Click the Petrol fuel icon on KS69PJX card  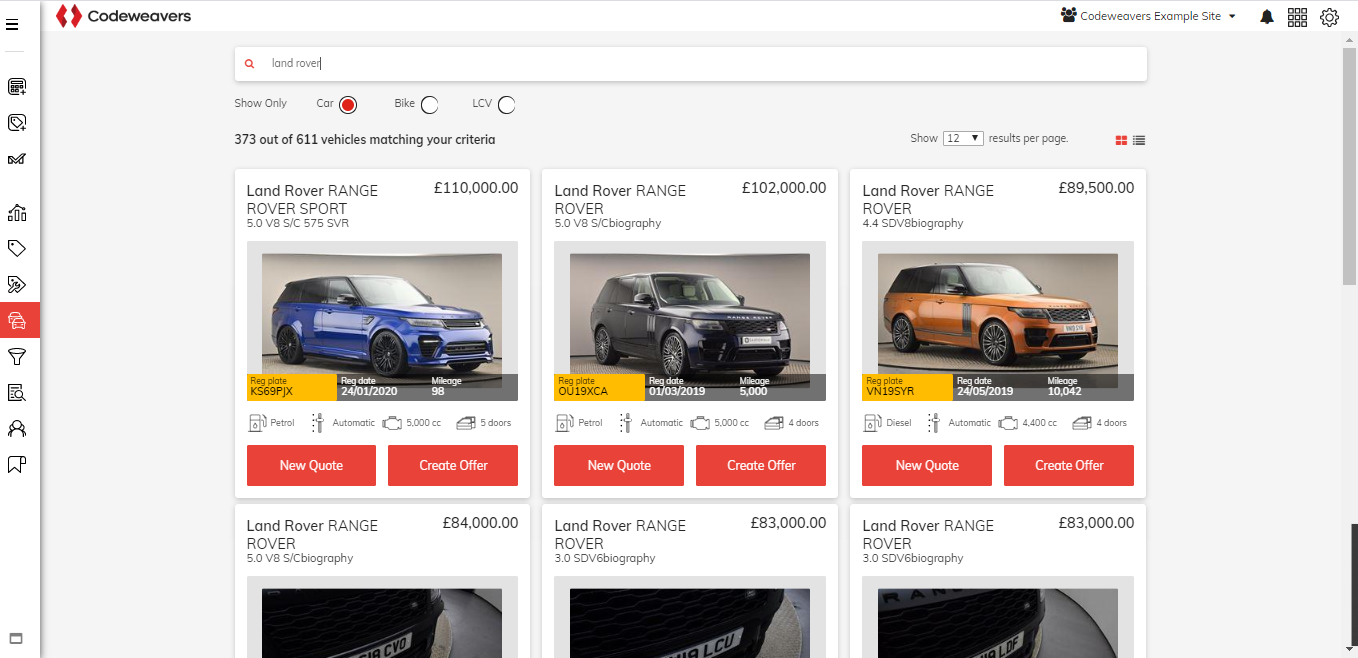(257, 423)
